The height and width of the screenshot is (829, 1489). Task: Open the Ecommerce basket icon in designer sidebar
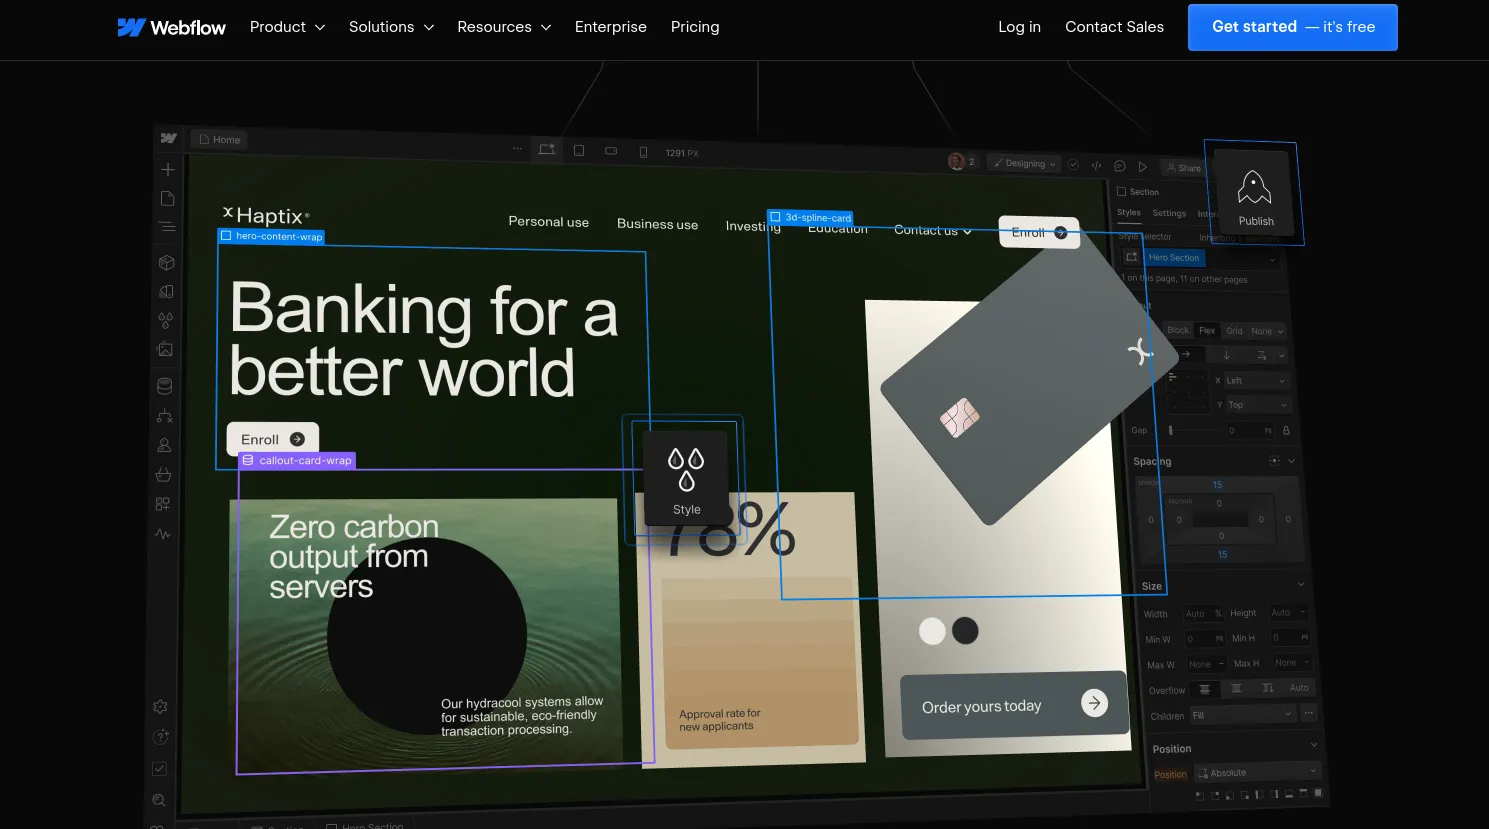[x=164, y=474]
